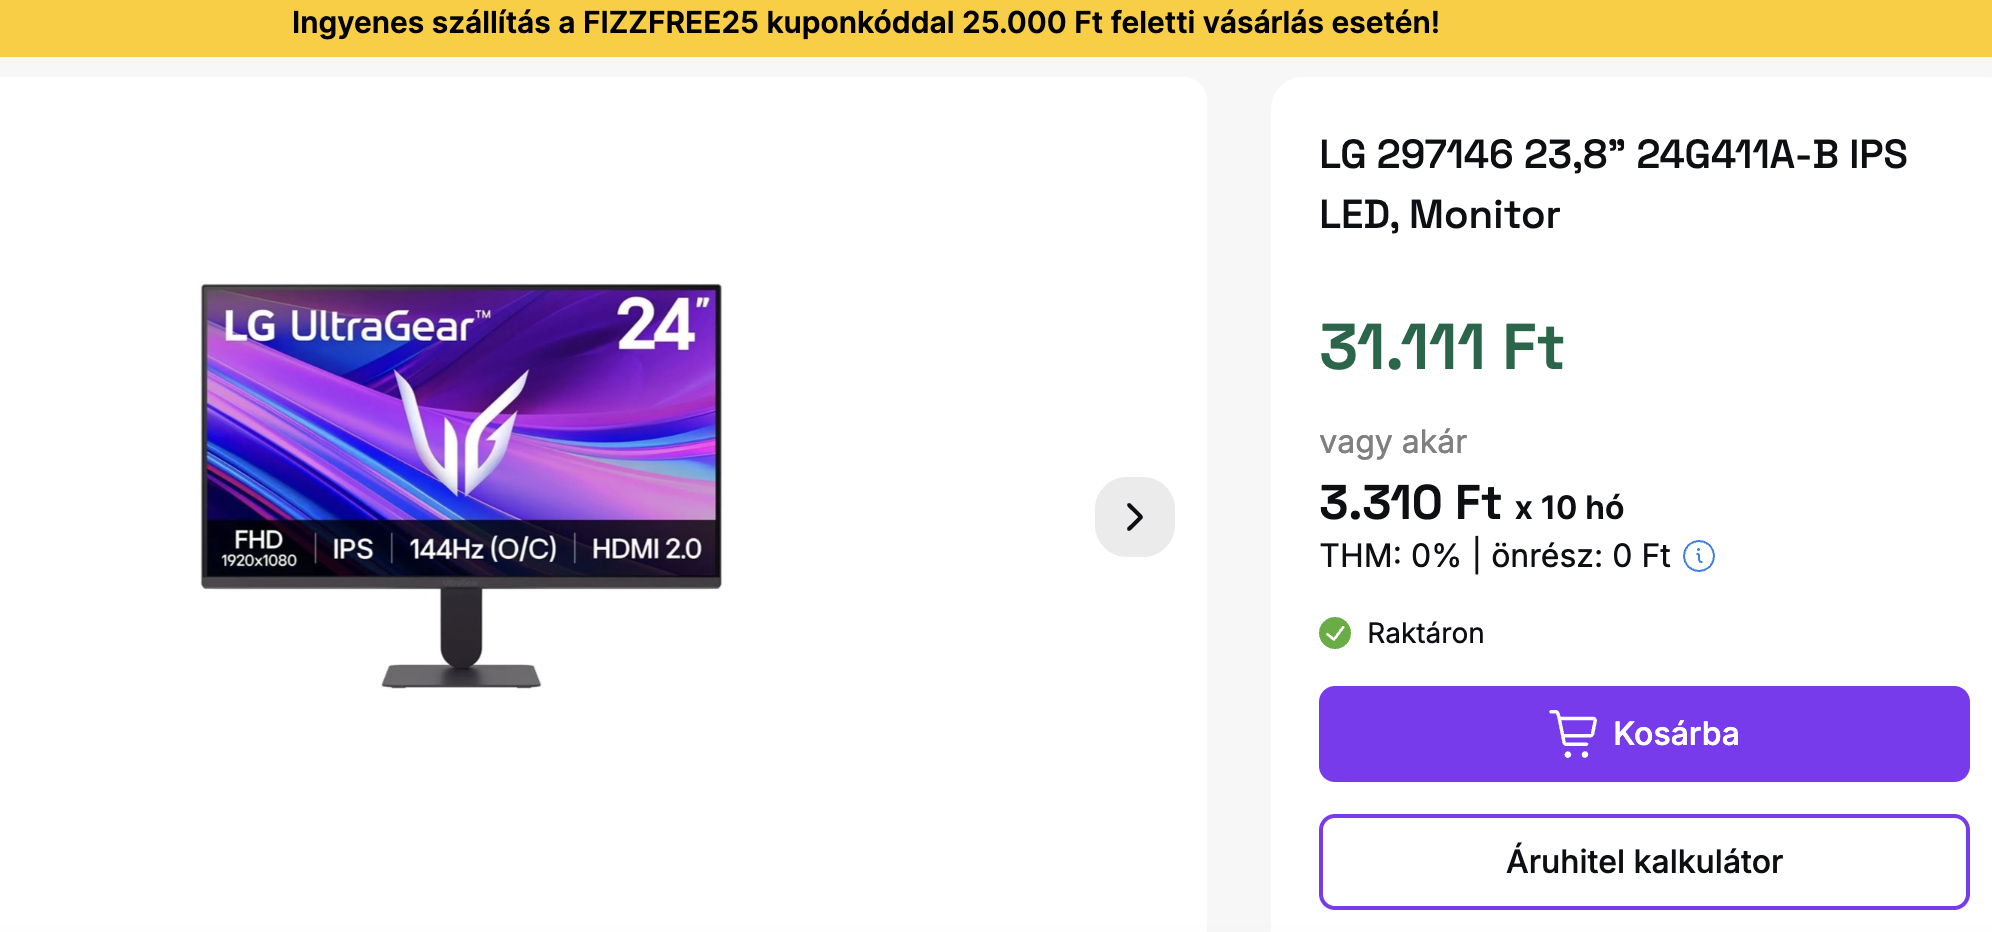Open the Áruhitel kalkulátor
The image size is (1992, 932).
coord(1643,862)
